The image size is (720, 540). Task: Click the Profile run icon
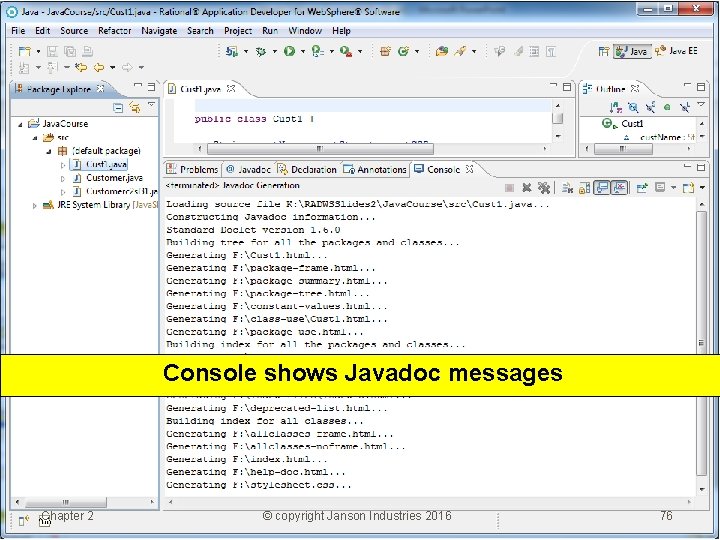pos(317,51)
